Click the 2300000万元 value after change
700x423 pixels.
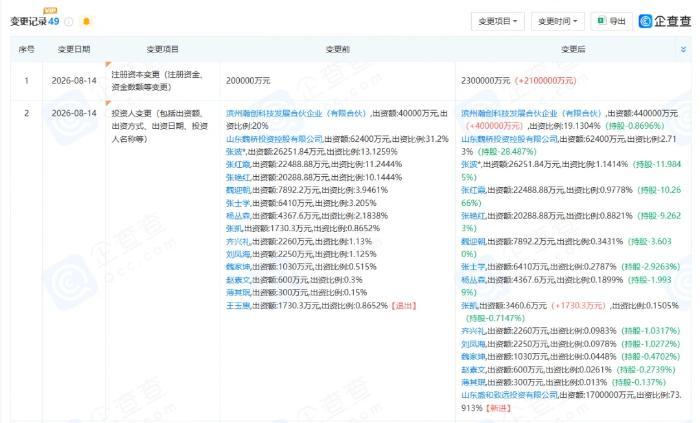tap(485, 81)
